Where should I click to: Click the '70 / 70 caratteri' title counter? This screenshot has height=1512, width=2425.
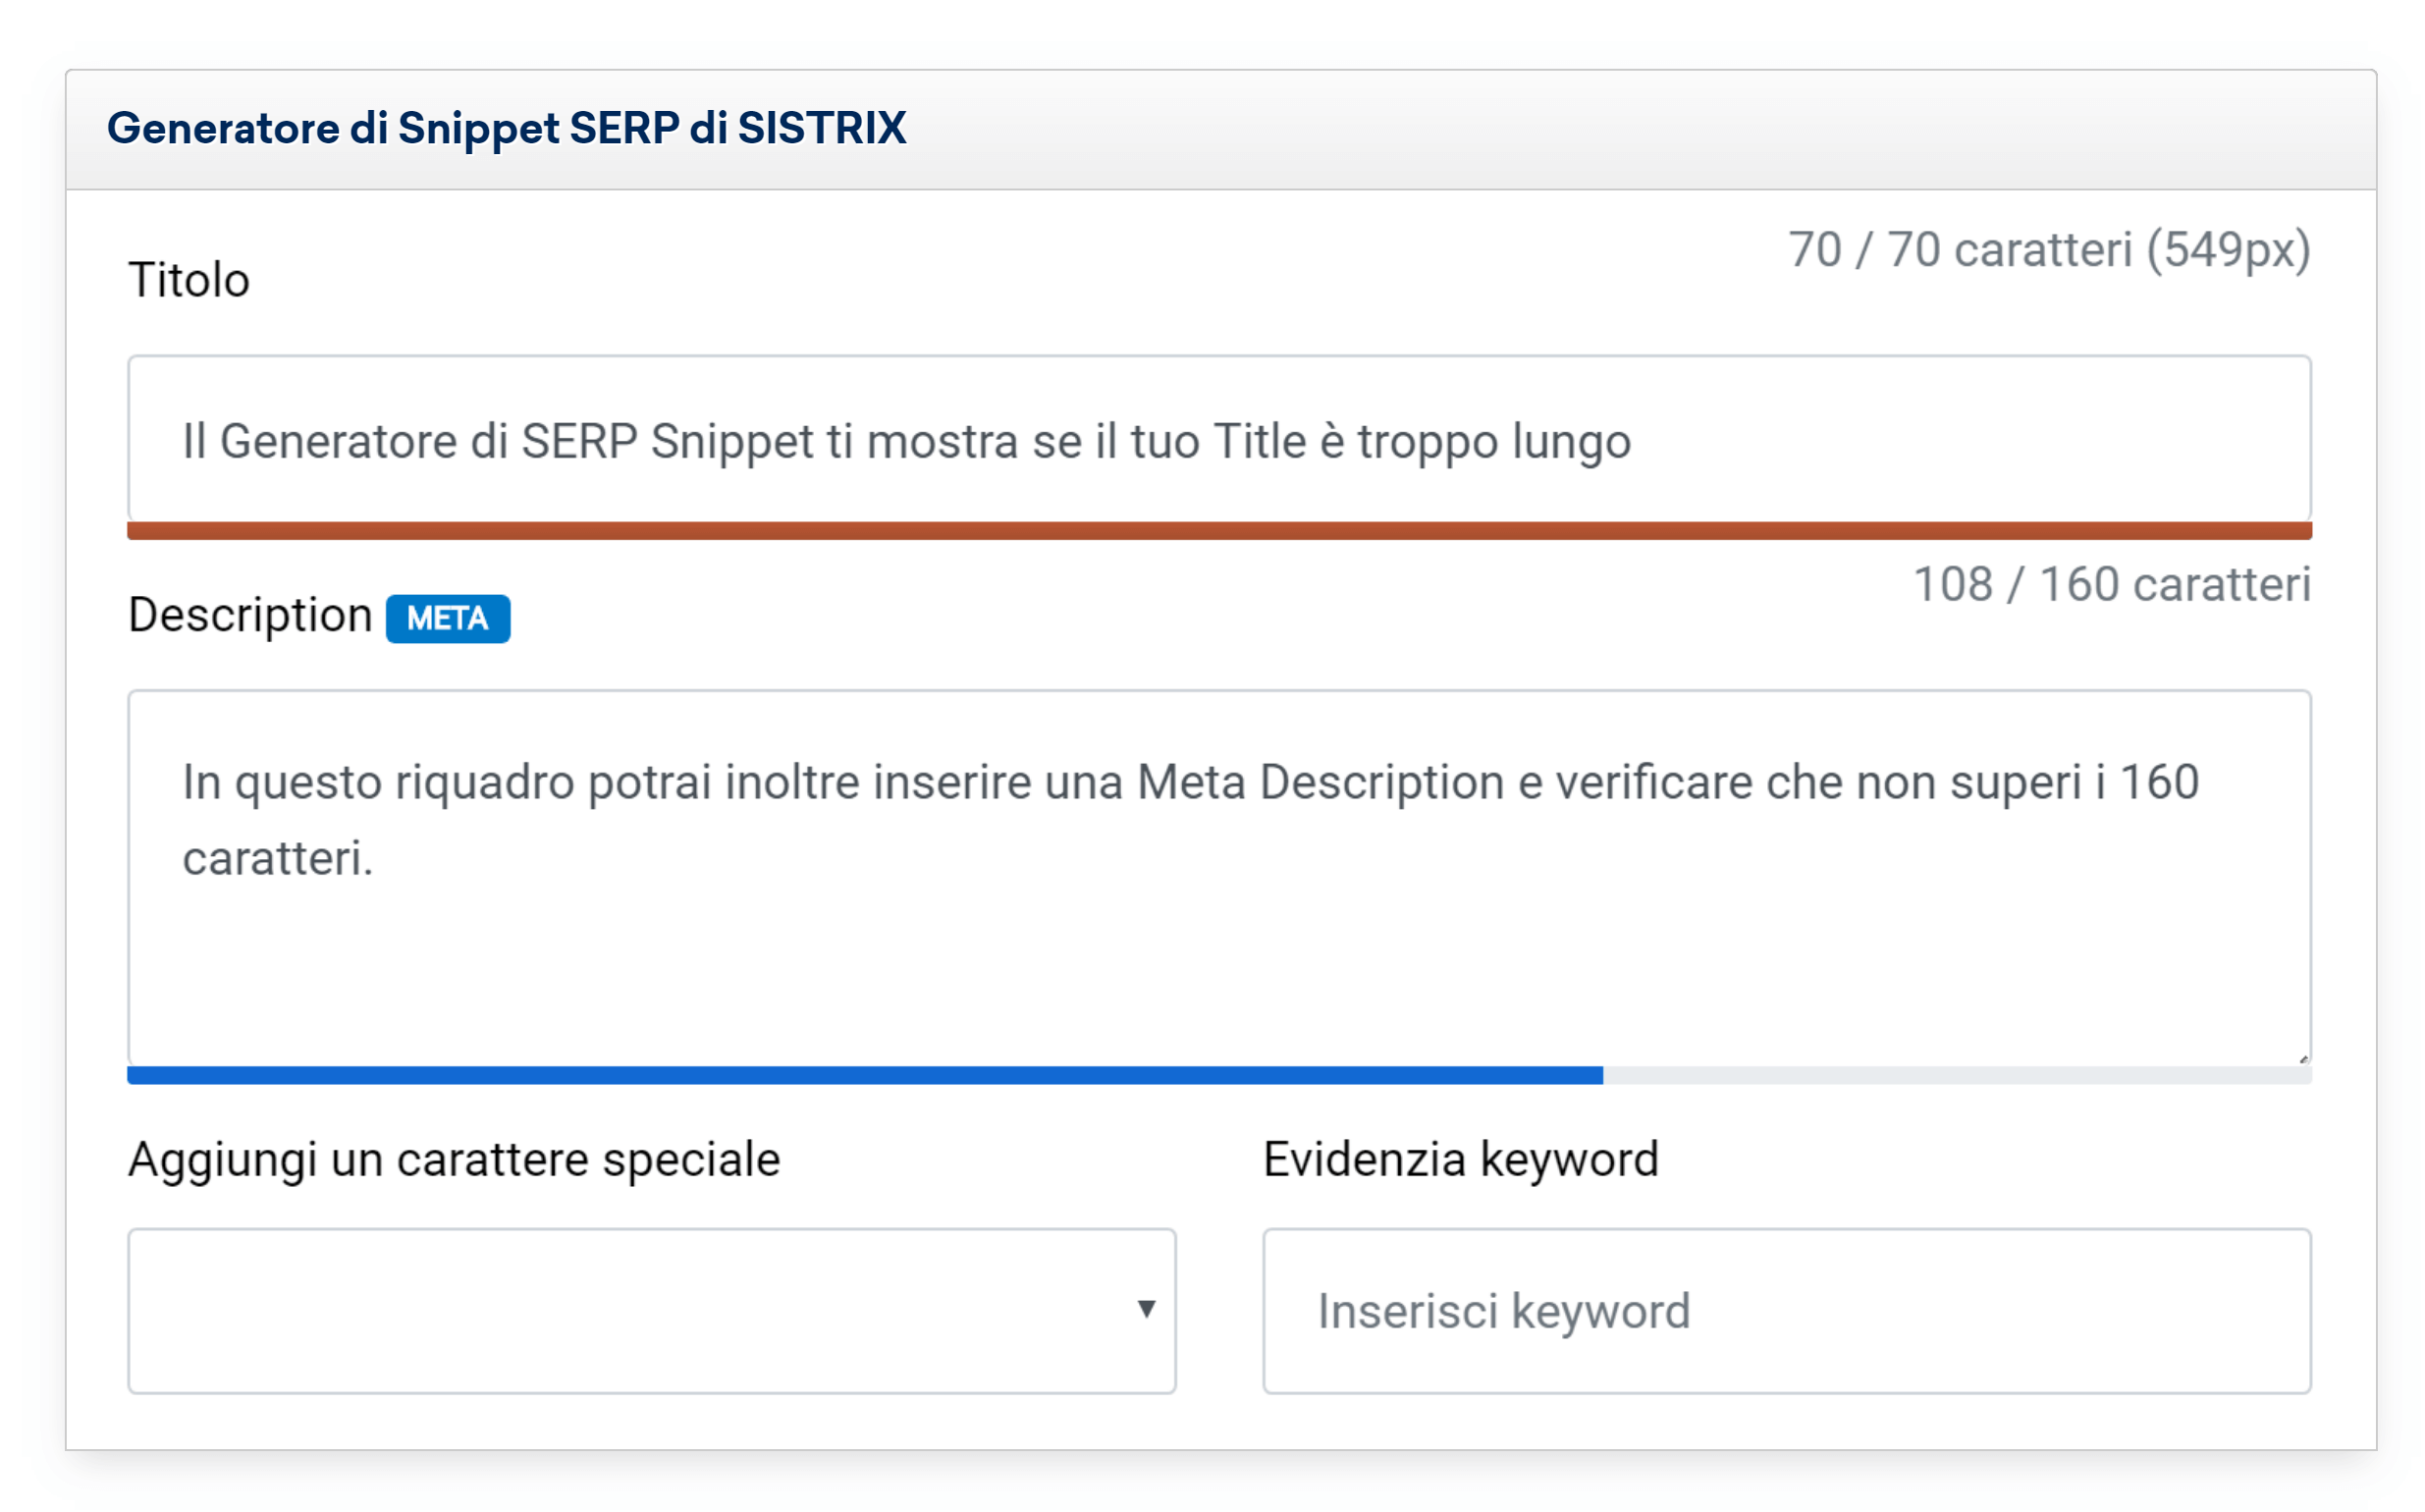pos(2048,250)
